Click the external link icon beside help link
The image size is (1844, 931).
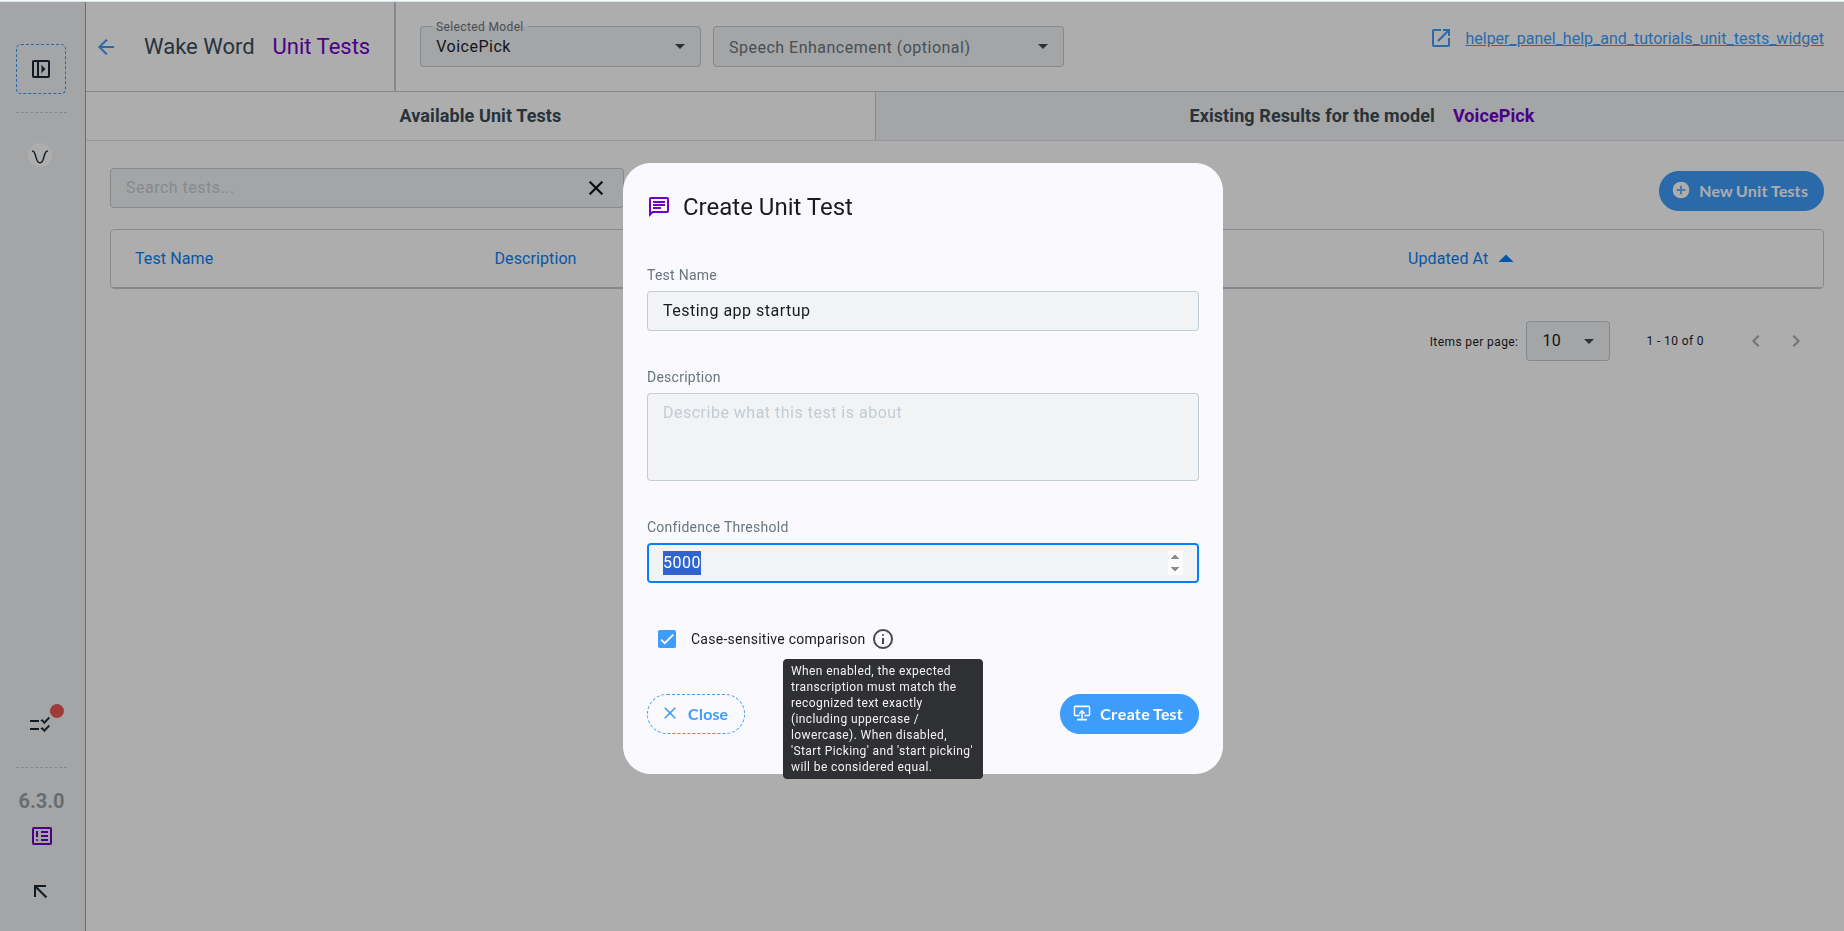click(1441, 38)
